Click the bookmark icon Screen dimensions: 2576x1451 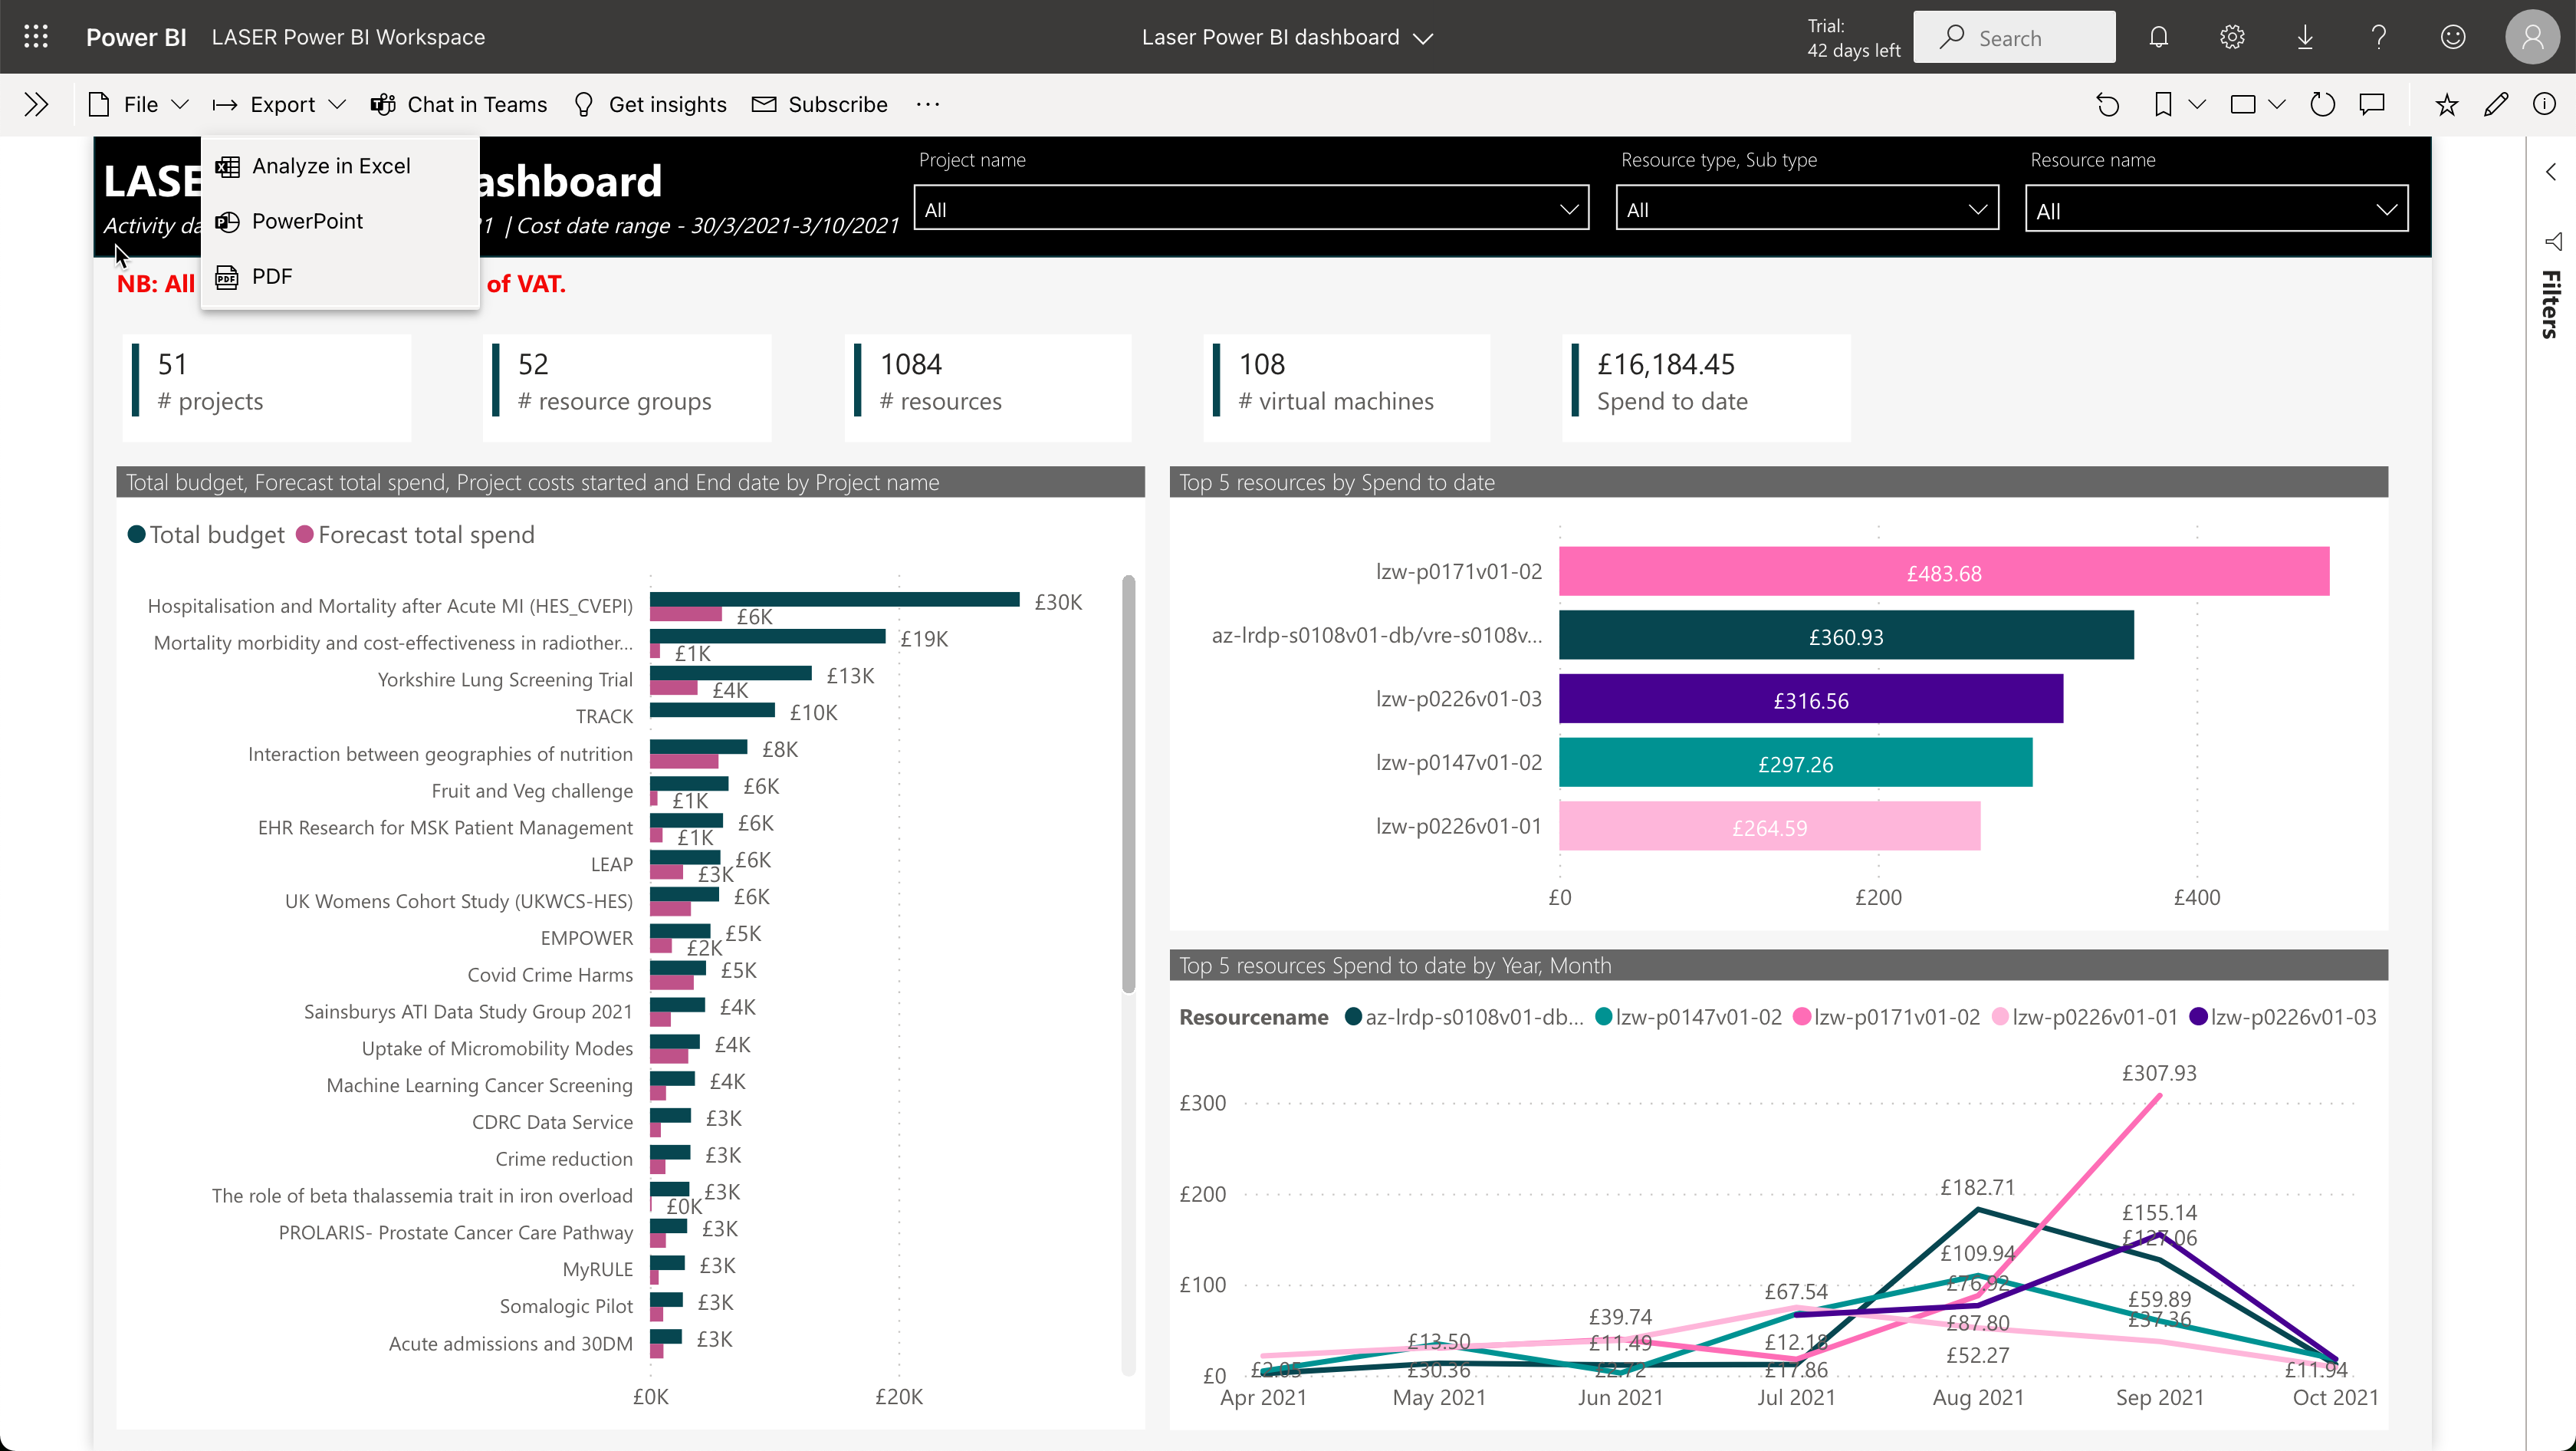pos(2162,104)
